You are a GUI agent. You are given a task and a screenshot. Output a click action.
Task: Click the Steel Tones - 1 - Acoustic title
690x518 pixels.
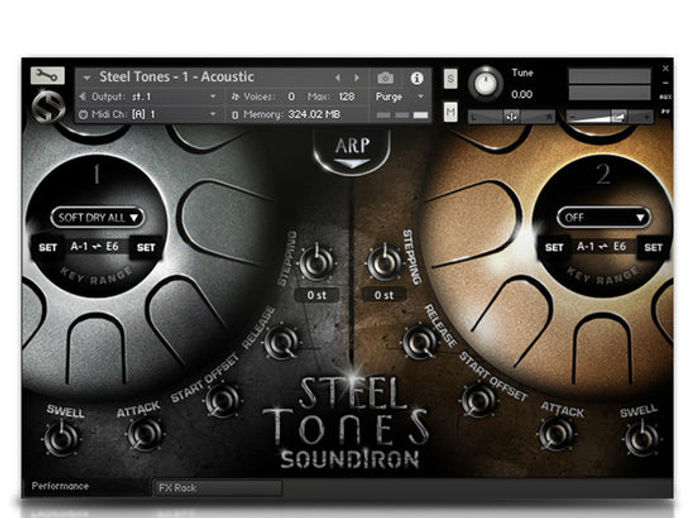point(176,77)
